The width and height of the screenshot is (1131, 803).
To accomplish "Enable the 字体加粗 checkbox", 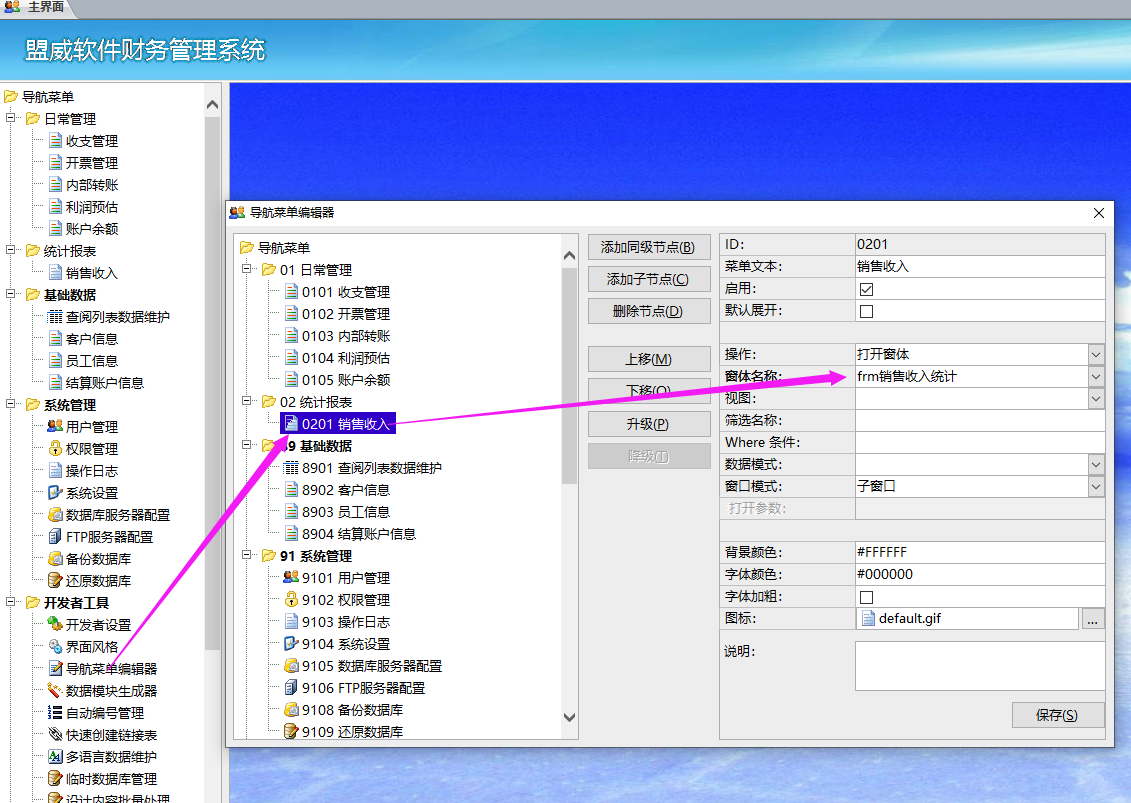I will (866, 597).
